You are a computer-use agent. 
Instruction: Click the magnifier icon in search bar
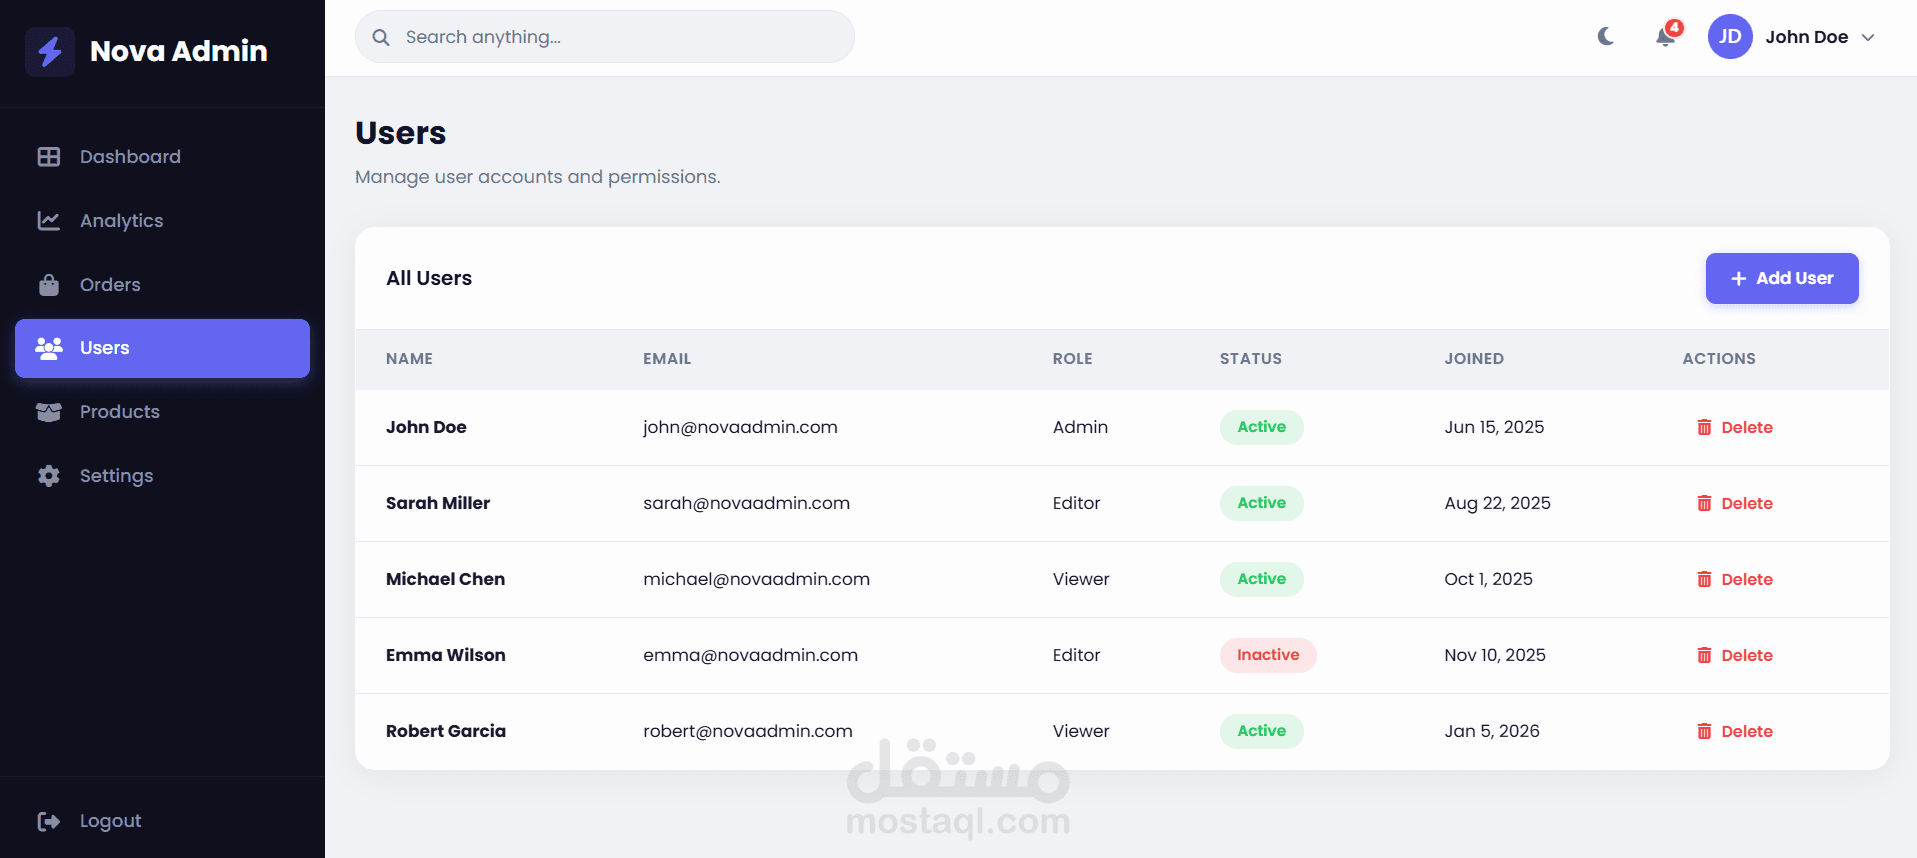pyautogui.click(x=381, y=37)
